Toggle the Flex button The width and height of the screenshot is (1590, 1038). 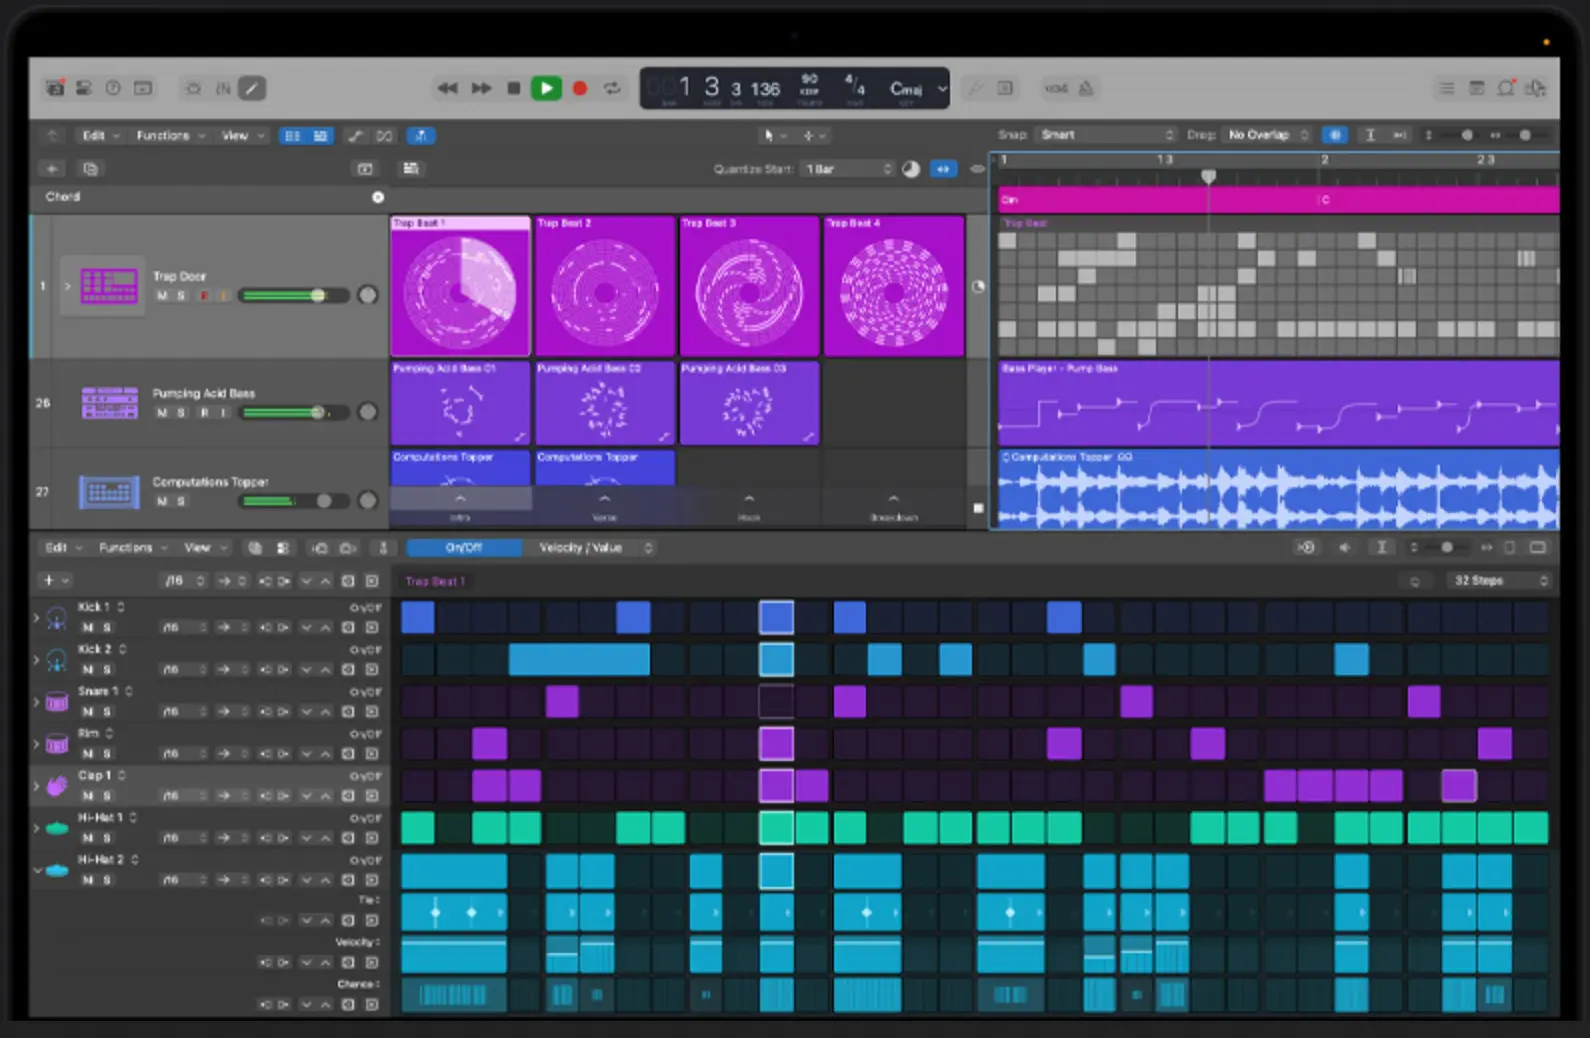(385, 135)
